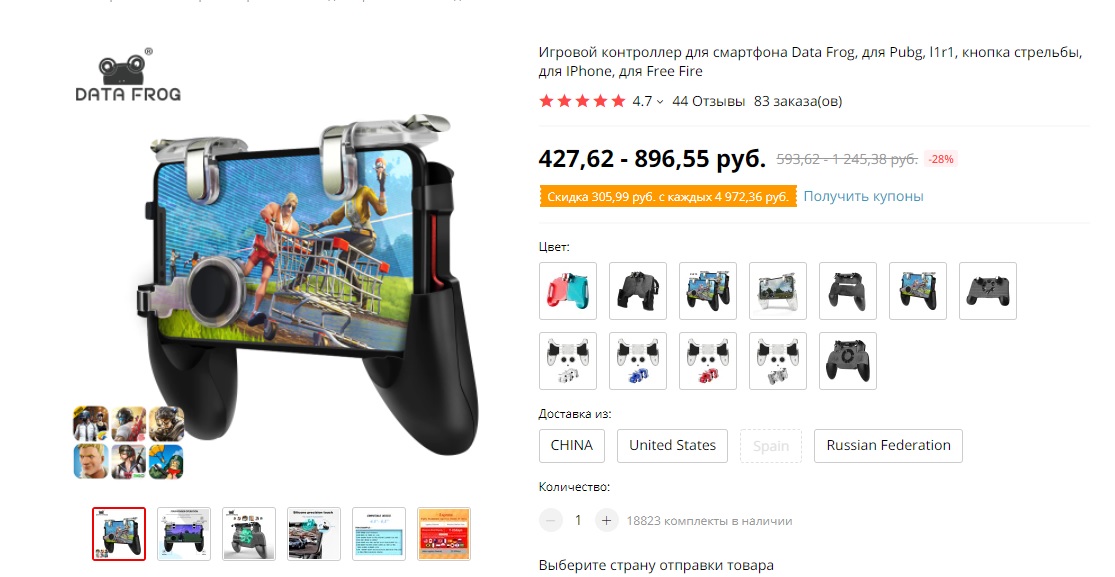Pick the blue trigger buttons variant
The width and height of the screenshot is (1115, 577).
coord(637,361)
